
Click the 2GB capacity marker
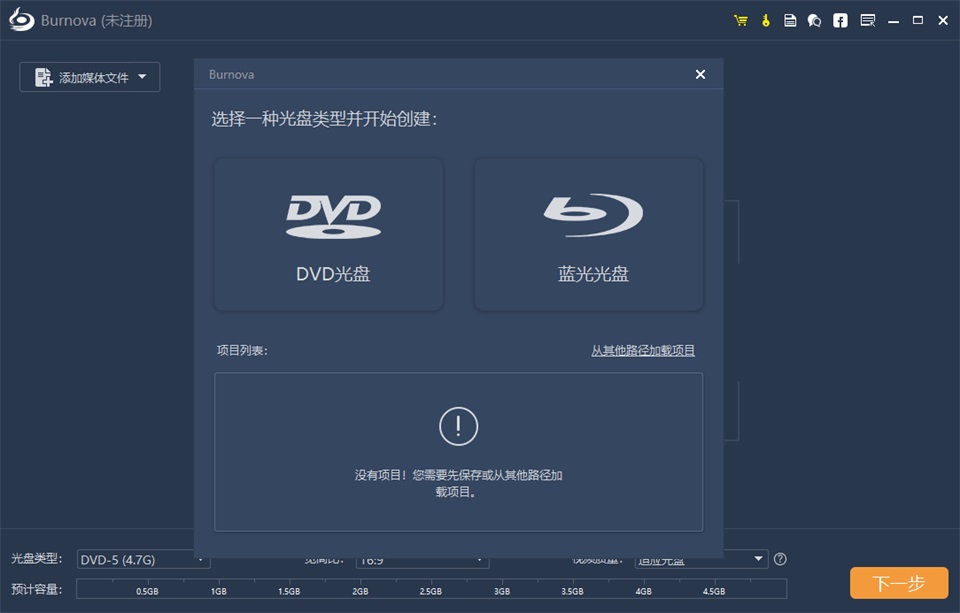pos(360,591)
